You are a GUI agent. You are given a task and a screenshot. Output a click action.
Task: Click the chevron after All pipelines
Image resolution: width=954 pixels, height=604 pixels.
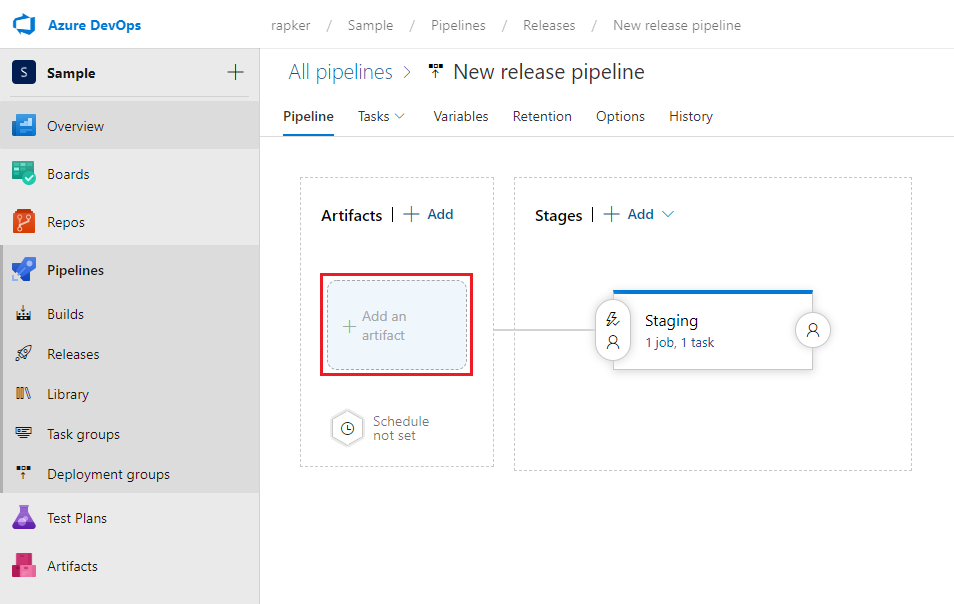tap(407, 72)
